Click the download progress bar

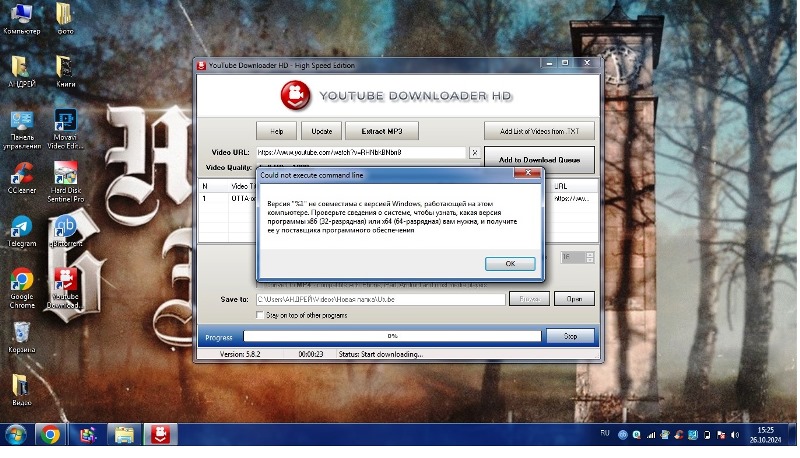(392, 336)
